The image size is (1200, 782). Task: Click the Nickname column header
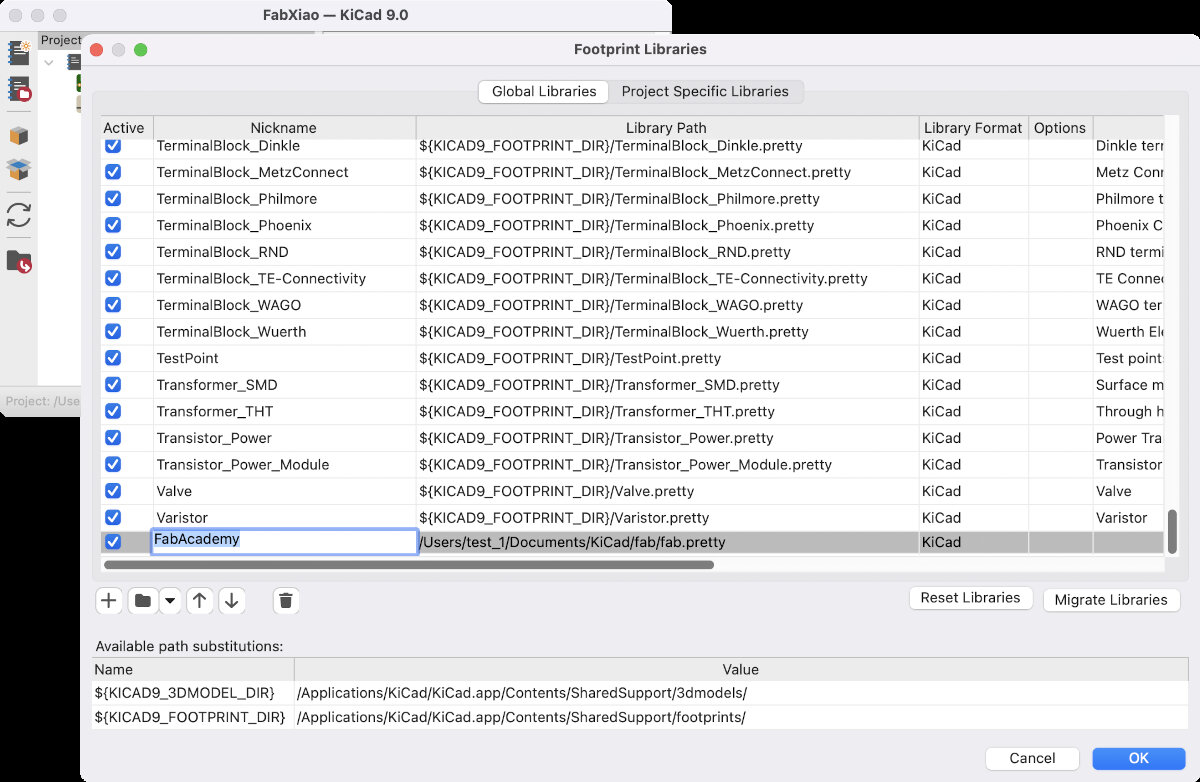283,128
